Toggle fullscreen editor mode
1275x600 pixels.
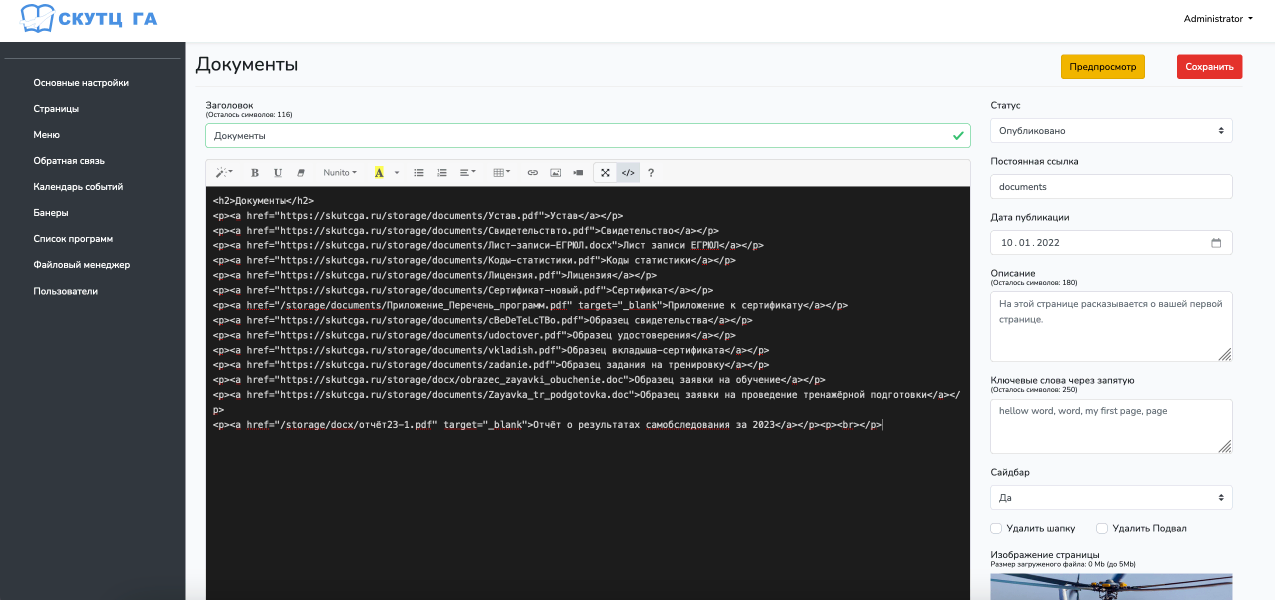point(605,173)
